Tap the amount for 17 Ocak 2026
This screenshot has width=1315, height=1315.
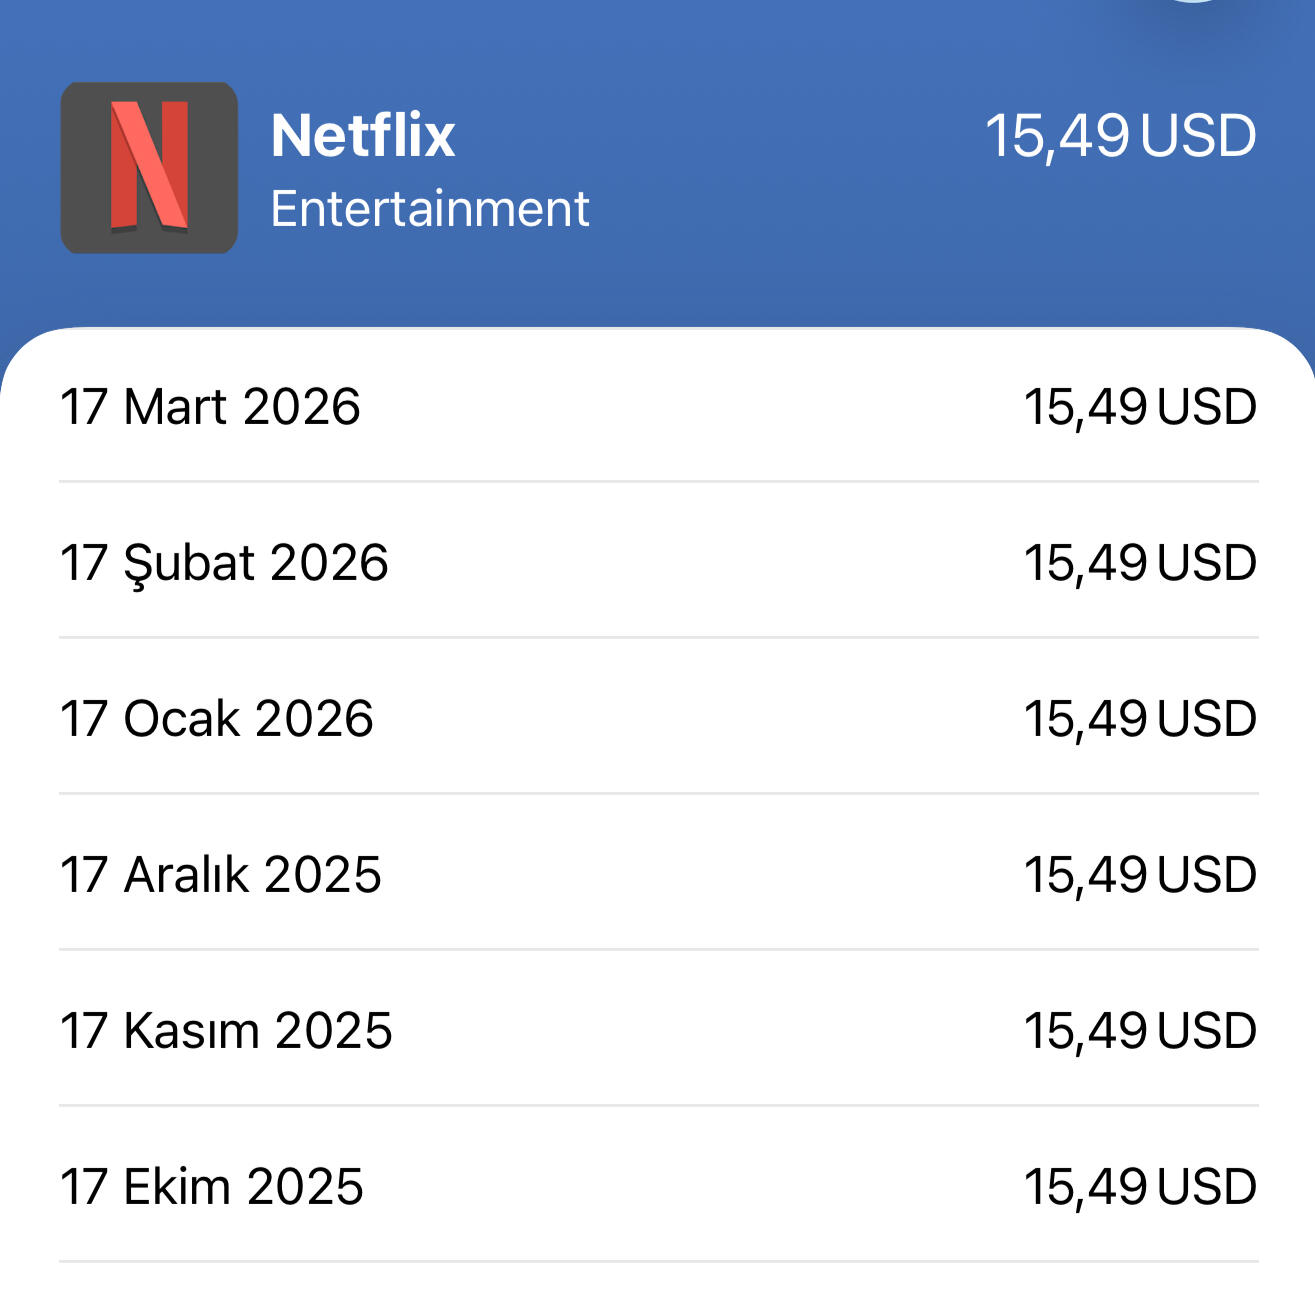tap(1140, 719)
